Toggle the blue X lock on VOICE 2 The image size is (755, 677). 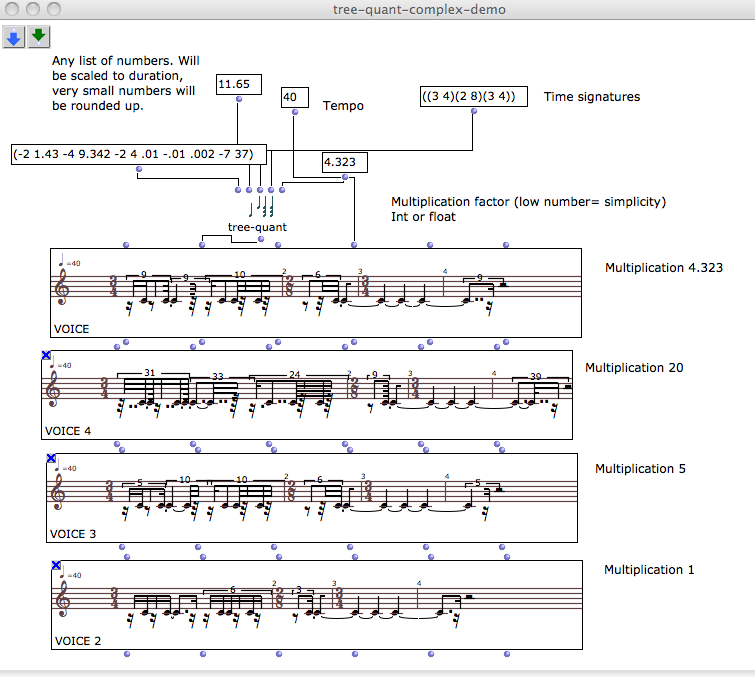pos(57,566)
